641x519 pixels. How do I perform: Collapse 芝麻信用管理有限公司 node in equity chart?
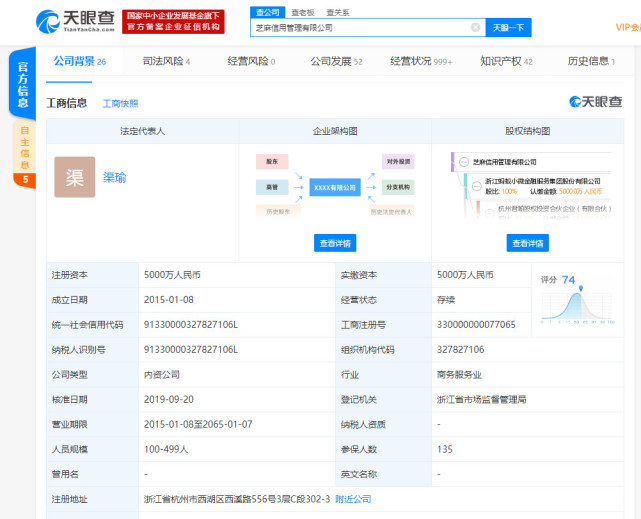464,162
